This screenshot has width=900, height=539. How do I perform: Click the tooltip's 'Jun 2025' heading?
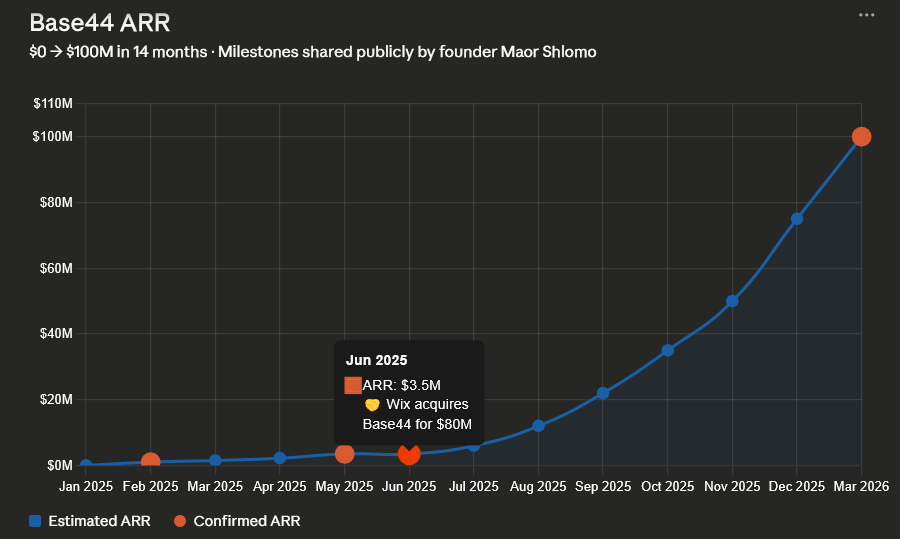[377, 360]
